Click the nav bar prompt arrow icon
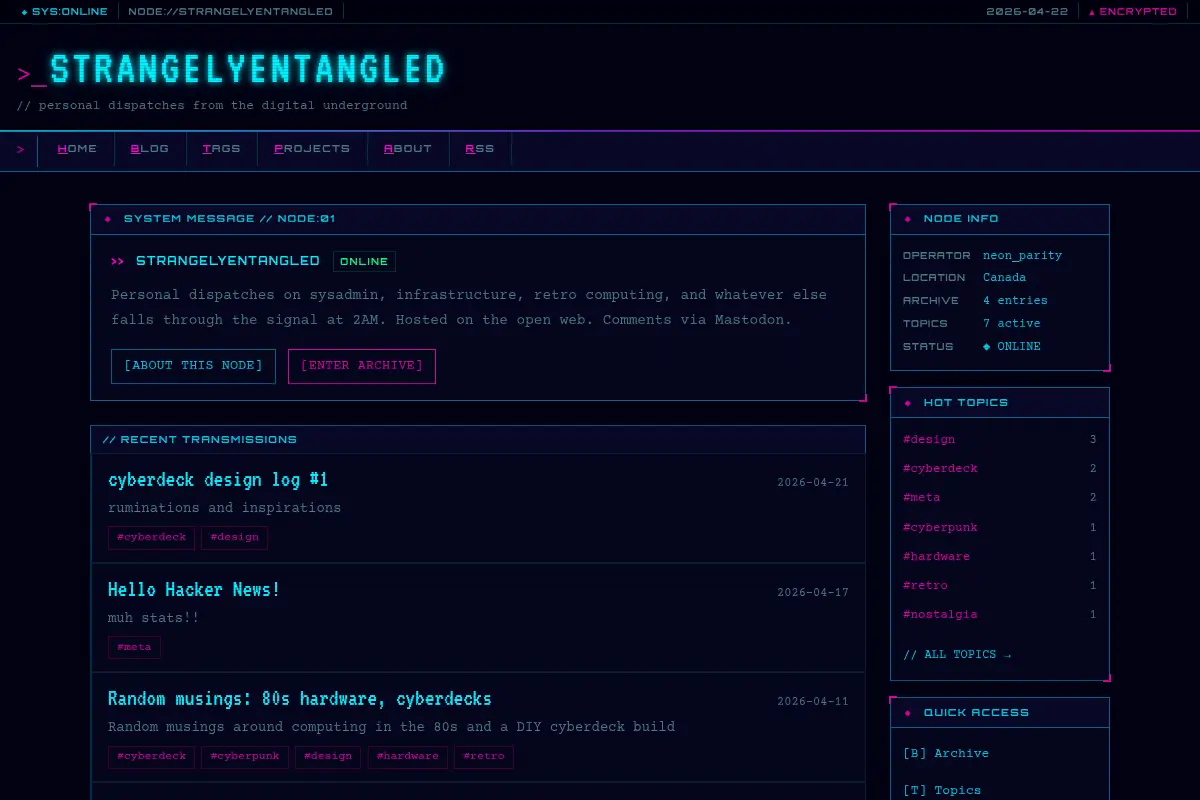The height and width of the screenshot is (800, 1200). (x=20, y=150)
